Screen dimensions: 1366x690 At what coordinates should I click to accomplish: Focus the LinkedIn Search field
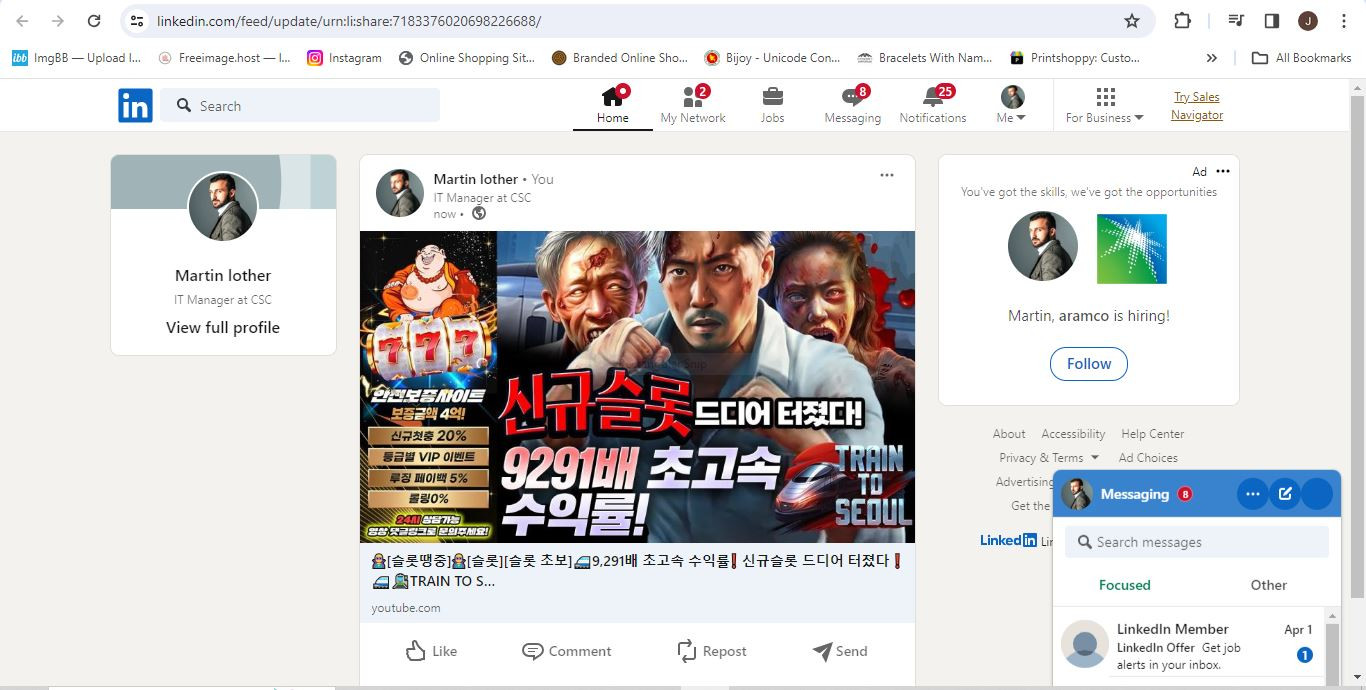(x=300, y=105)
